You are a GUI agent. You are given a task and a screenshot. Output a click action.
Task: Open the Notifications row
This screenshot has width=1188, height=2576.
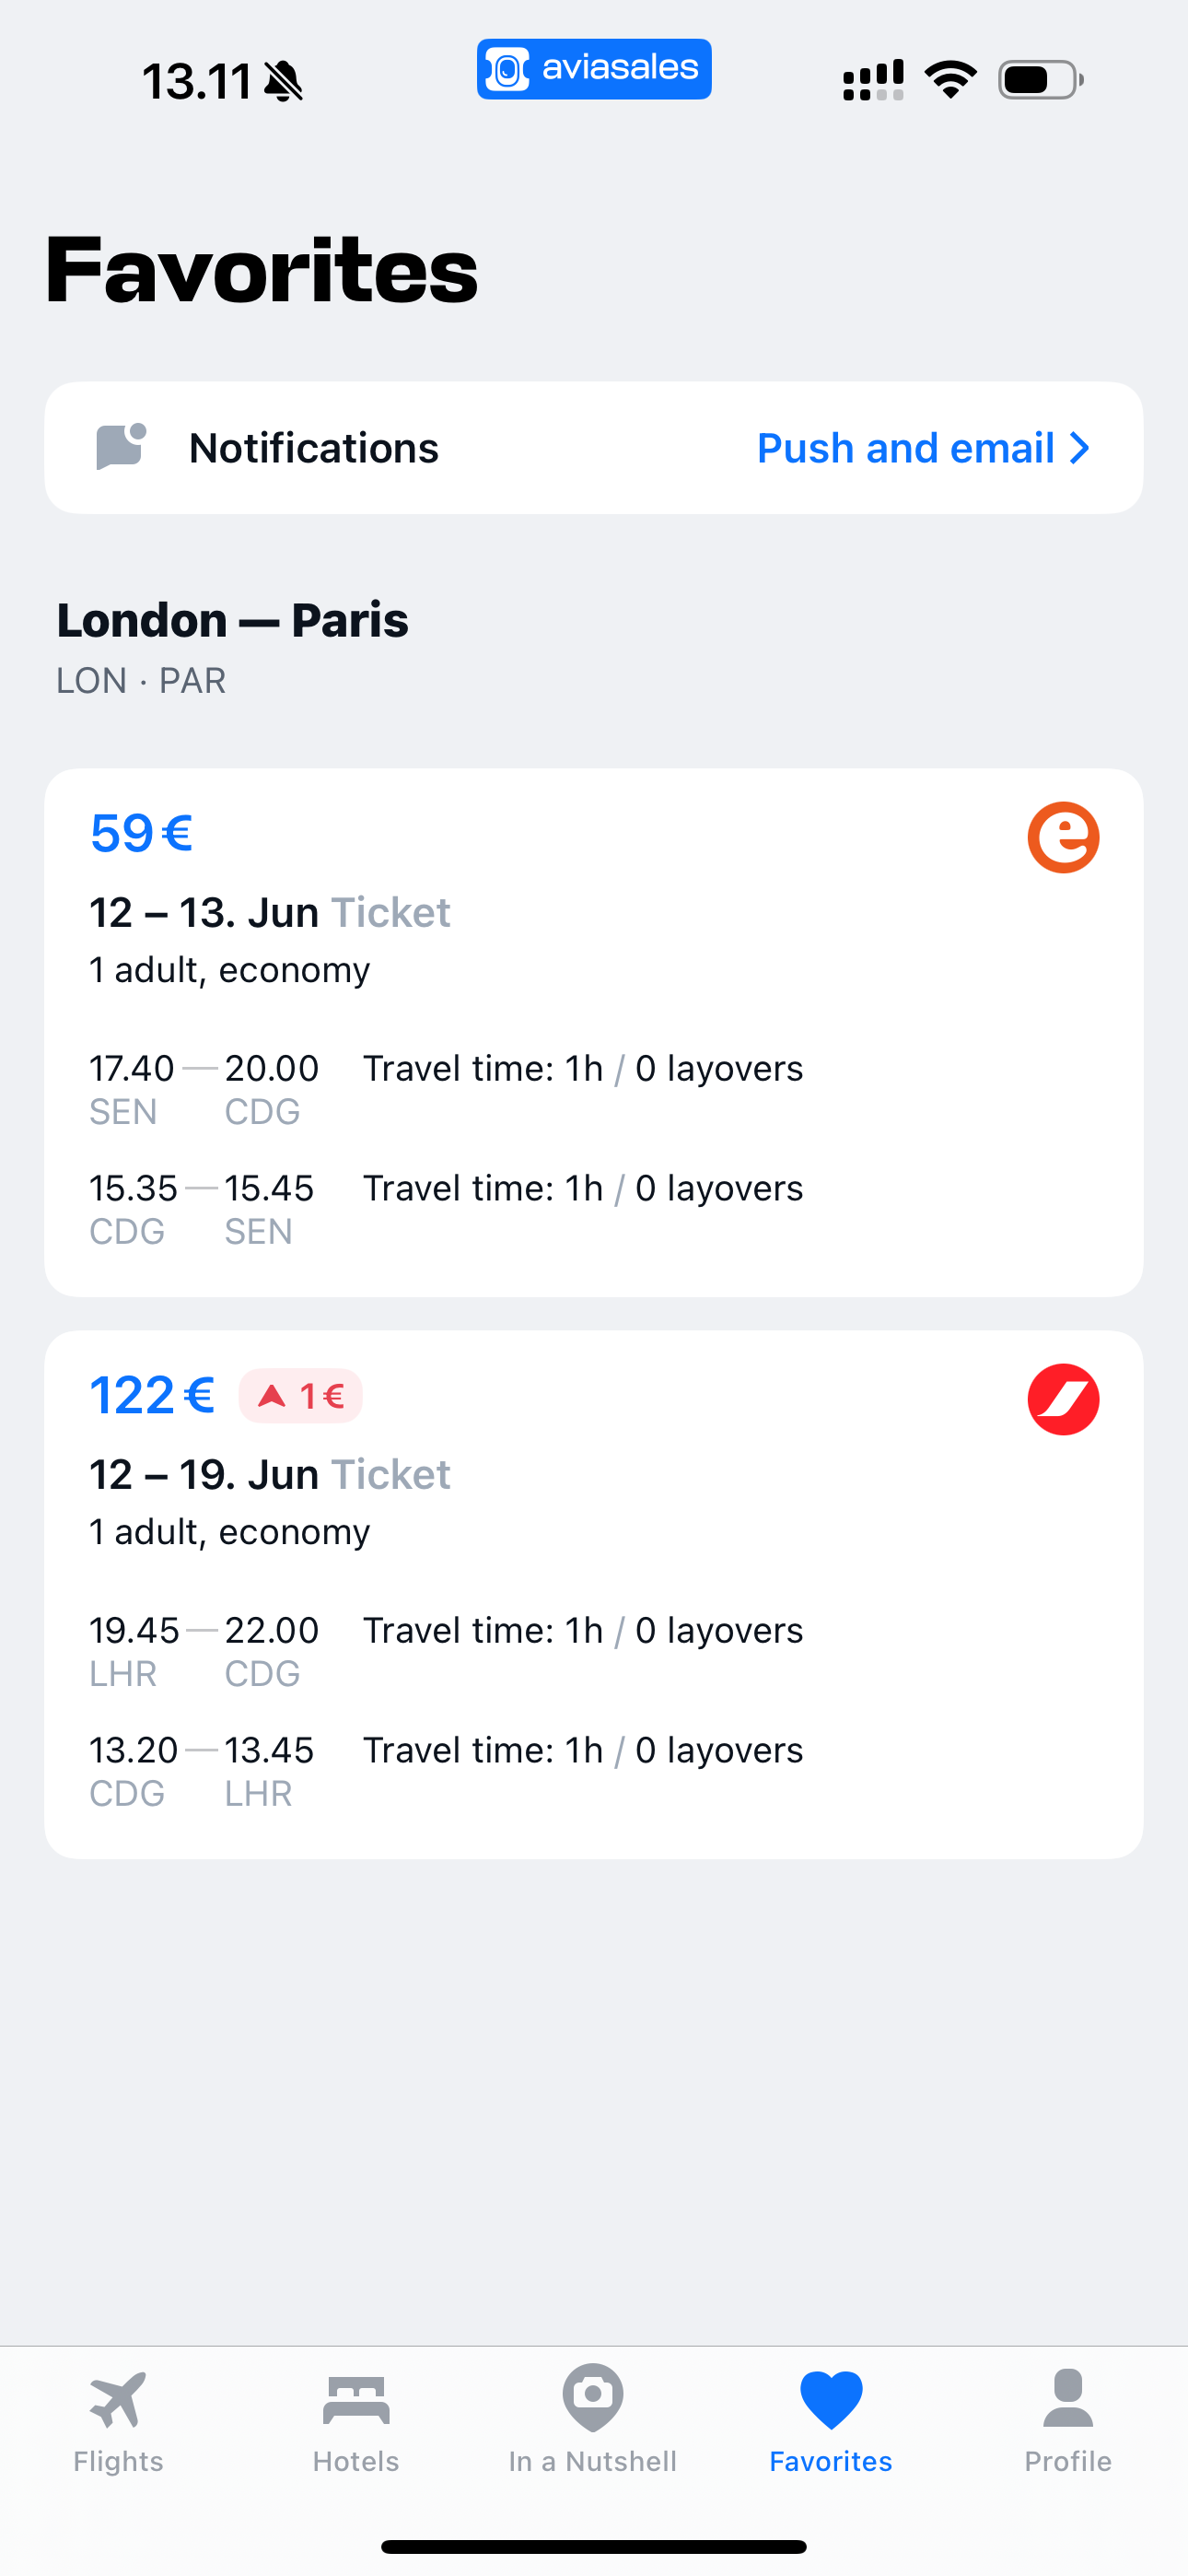(594, 448)
